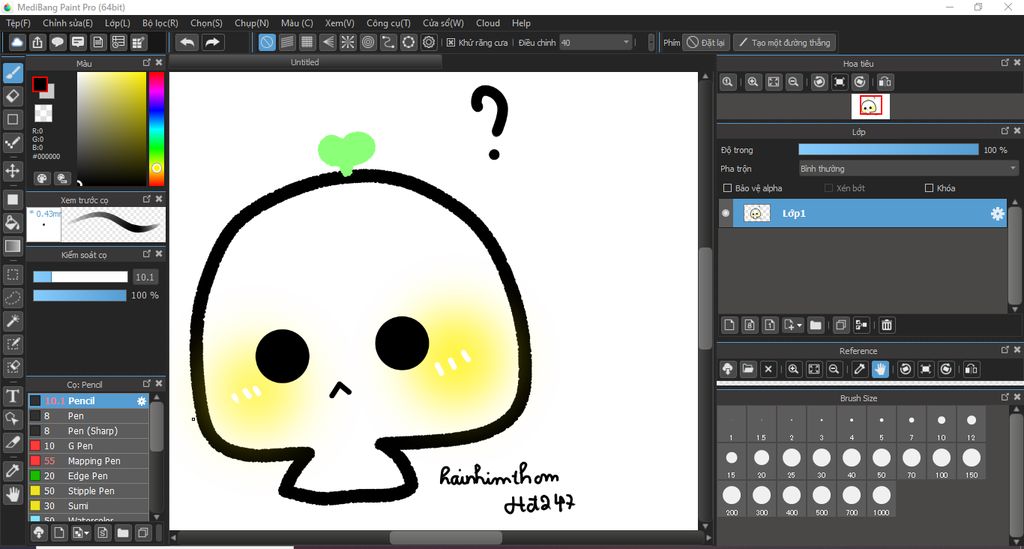The height and width of the screenshot is (549, 1024).
Task: Pop out the Màu color panel
Action: click(146, 63)
